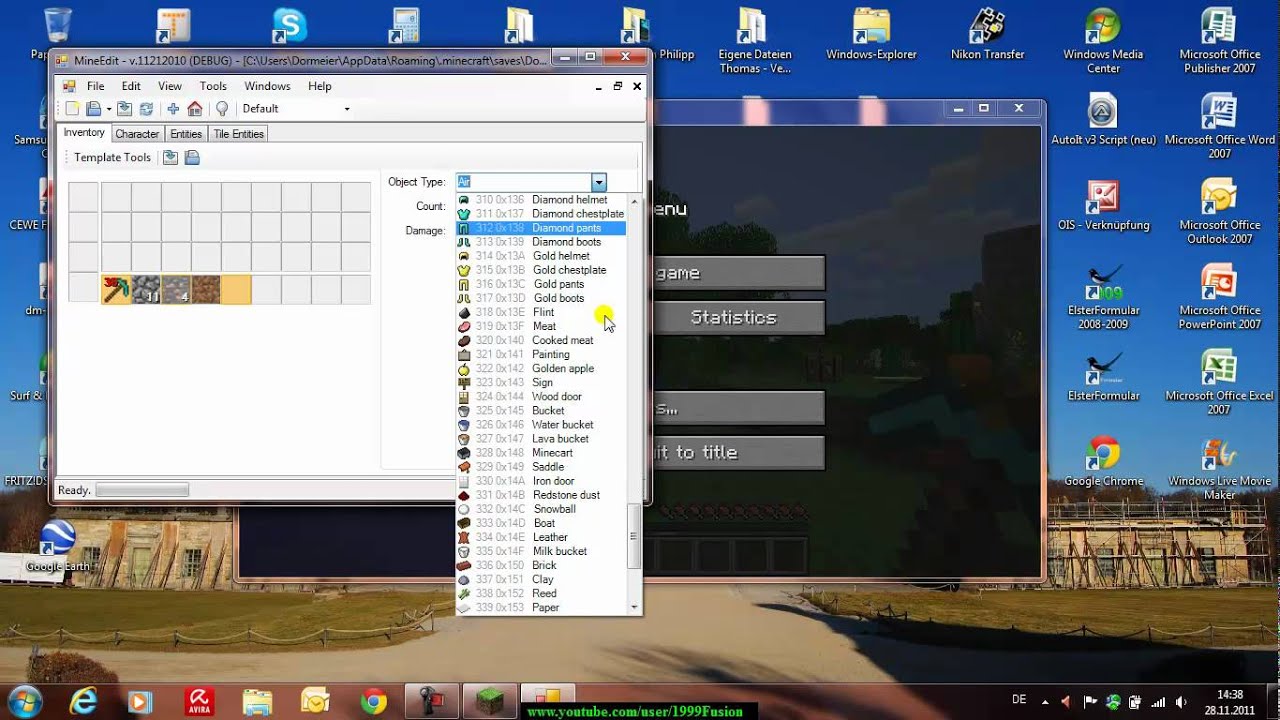Open Google Chrome from the taskbar
The image size is (1280, 720).
point(374,700)
